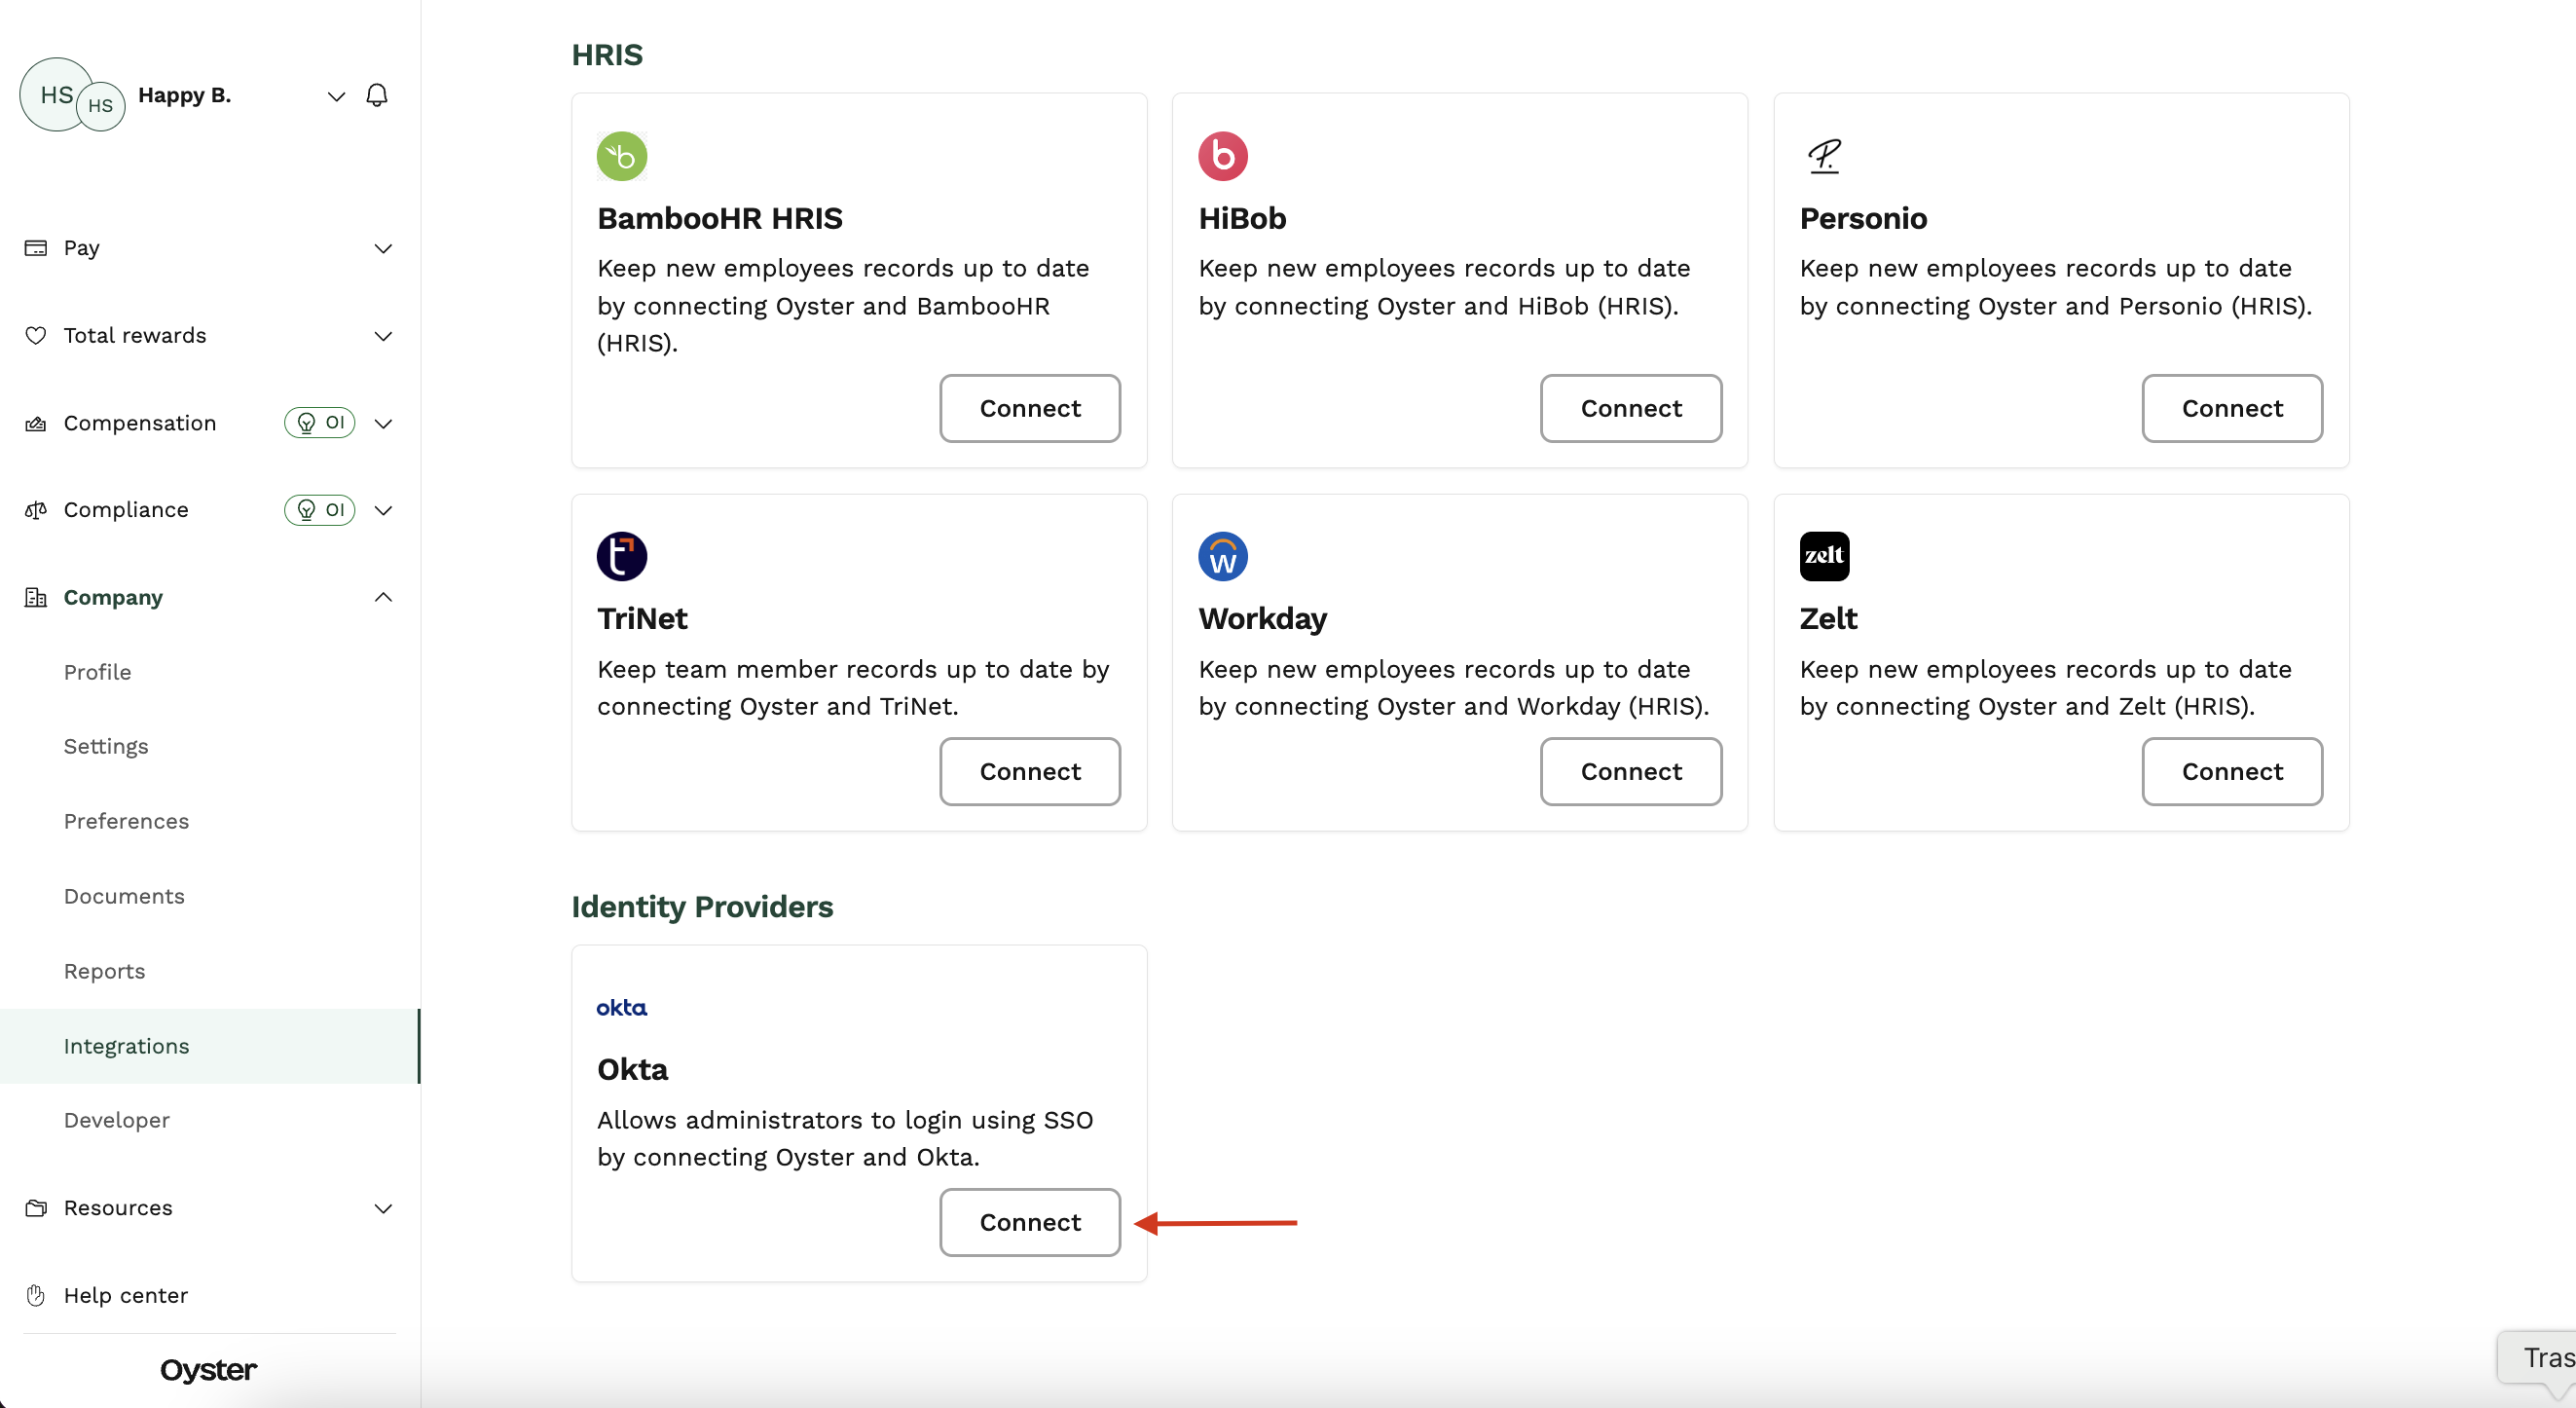Click the Workday blue logo

click(x=1223, y=556)
